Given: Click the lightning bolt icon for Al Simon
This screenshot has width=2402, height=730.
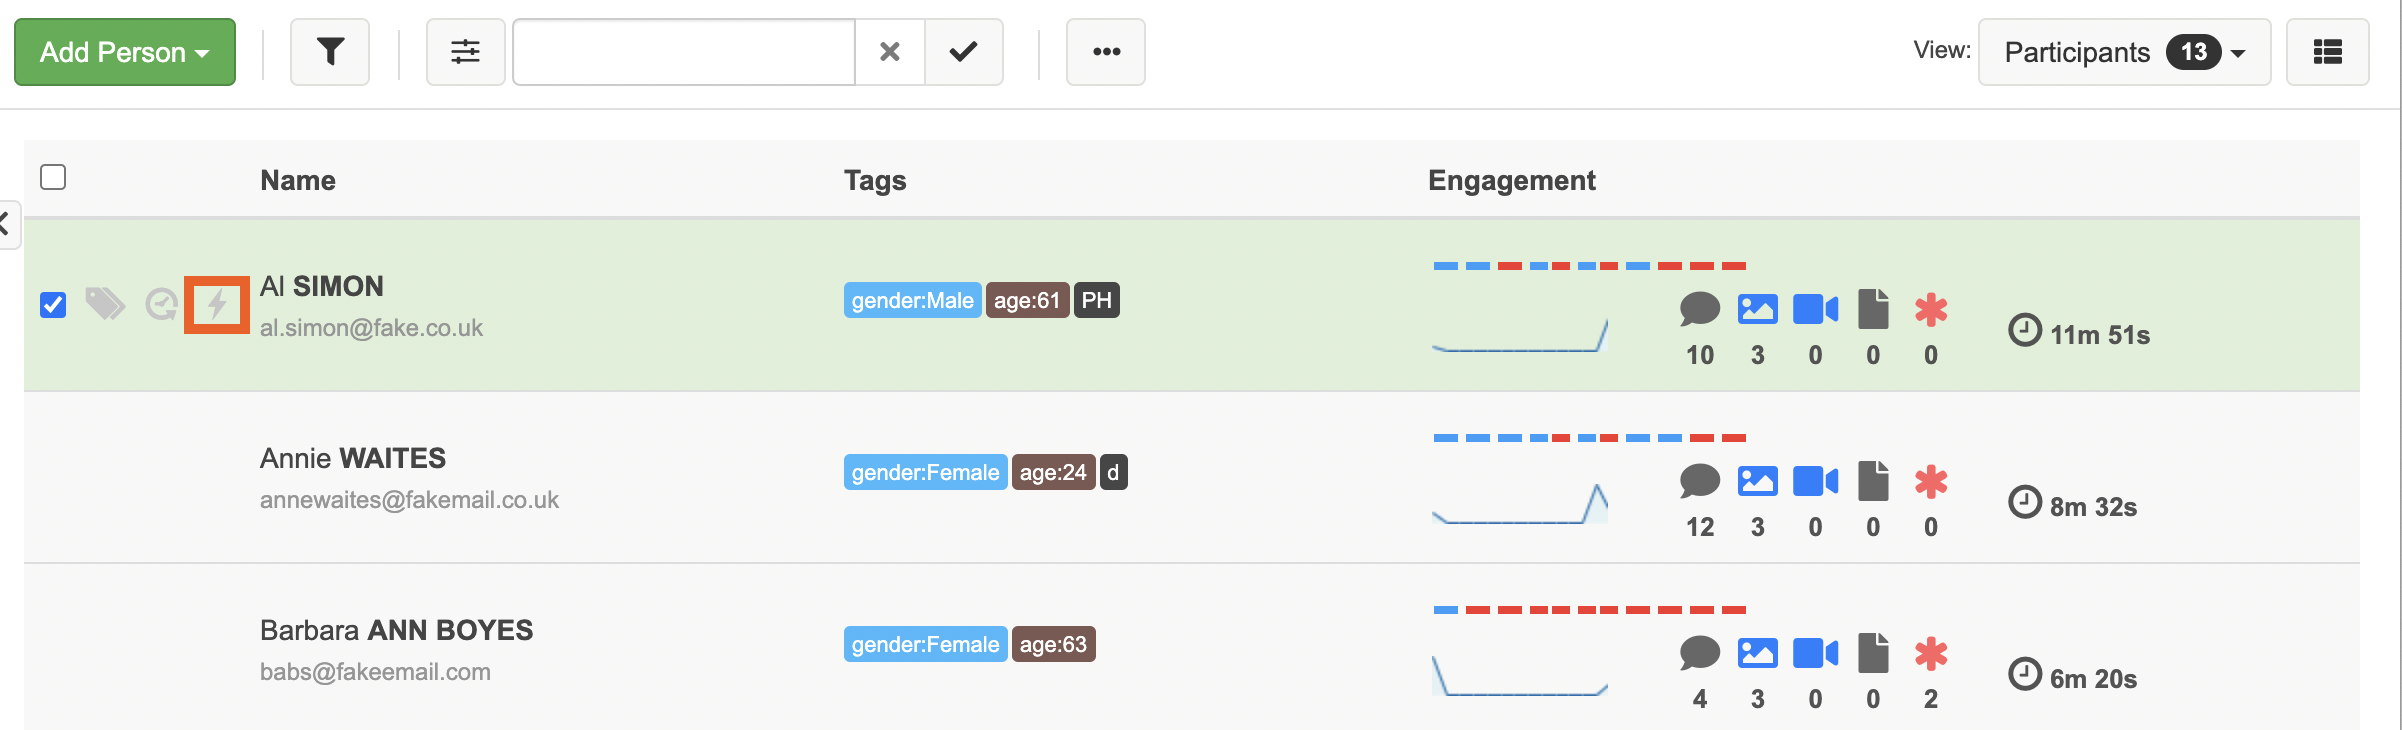Looking at the screenshot, I should pyautogui.click(x=217, y=304).
